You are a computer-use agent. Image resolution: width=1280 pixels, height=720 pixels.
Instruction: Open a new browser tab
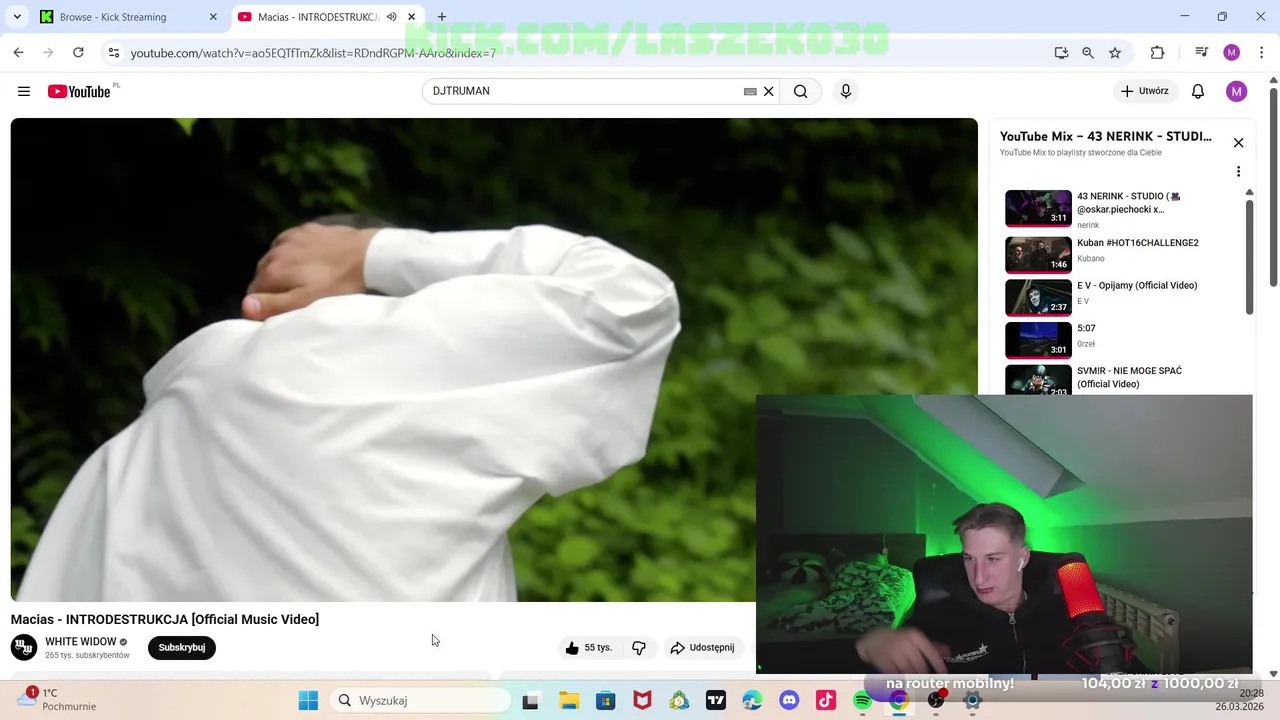tap(442, 17)
